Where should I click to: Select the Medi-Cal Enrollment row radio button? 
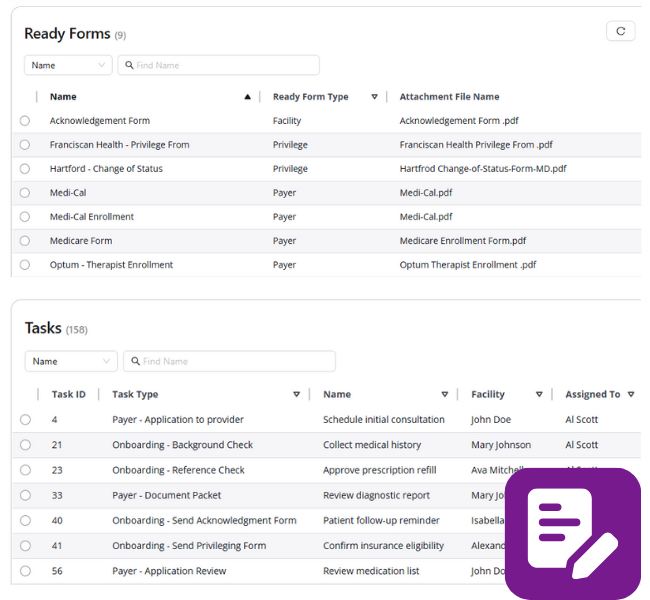point(25,217)
